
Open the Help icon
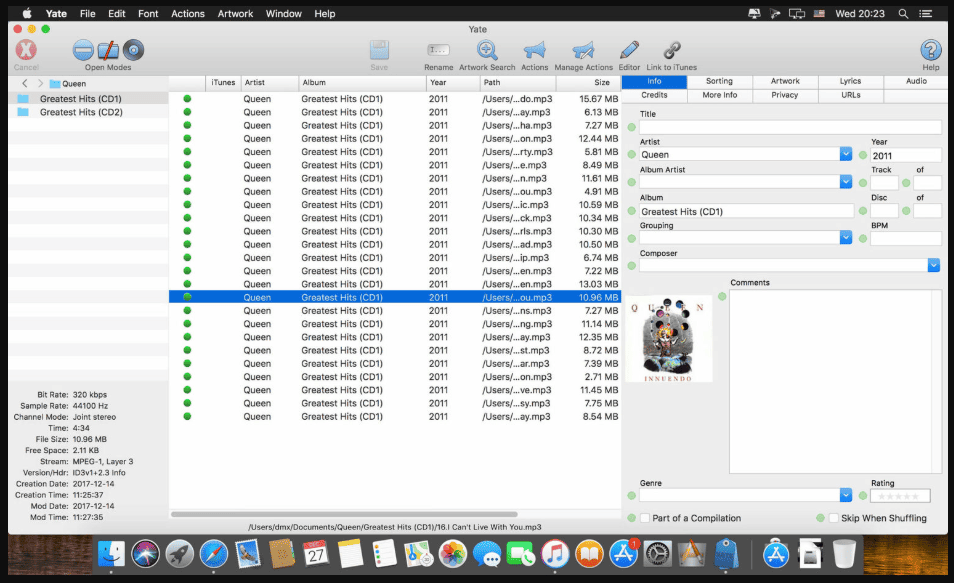pos(930,50)
